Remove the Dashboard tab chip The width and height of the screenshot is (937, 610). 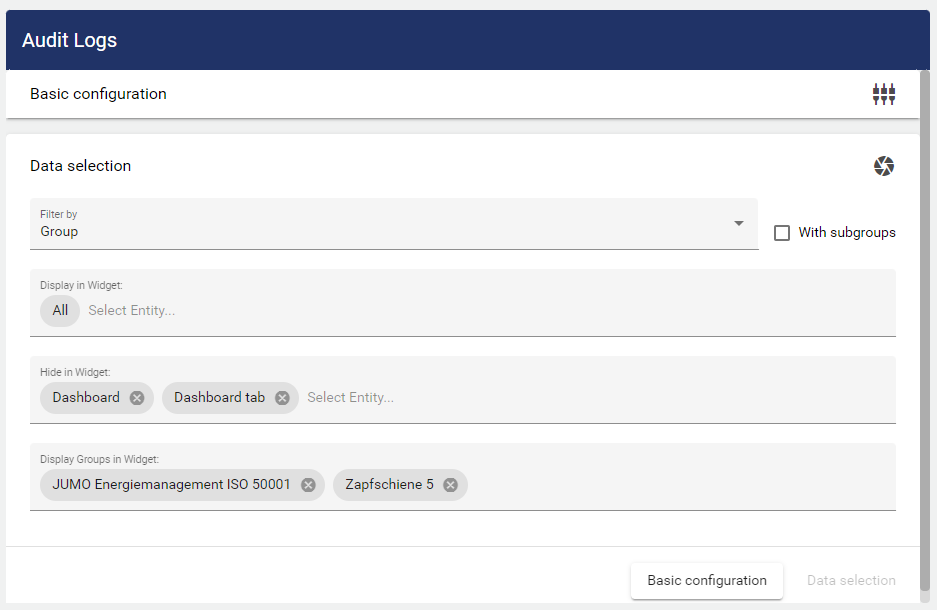point(282,398)
